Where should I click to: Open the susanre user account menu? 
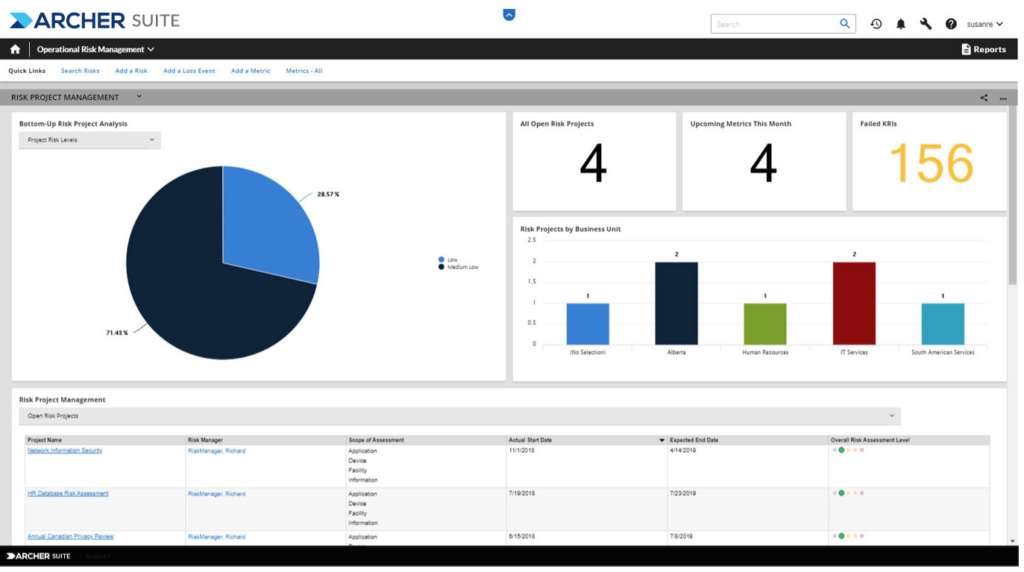click(985, 24)
